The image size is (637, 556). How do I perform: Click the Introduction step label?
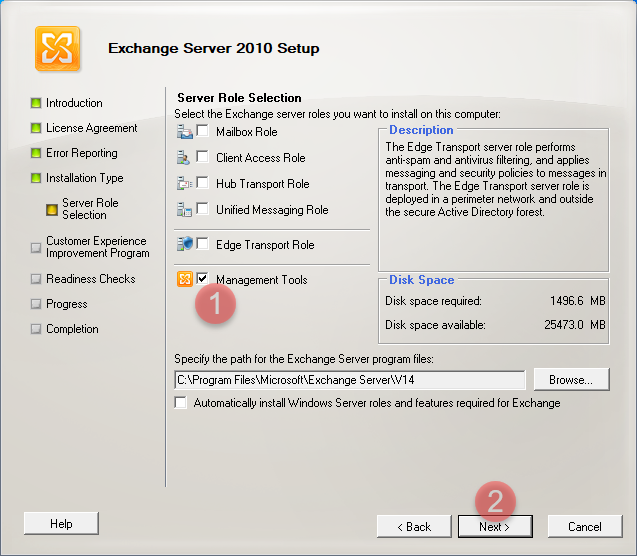74,103
